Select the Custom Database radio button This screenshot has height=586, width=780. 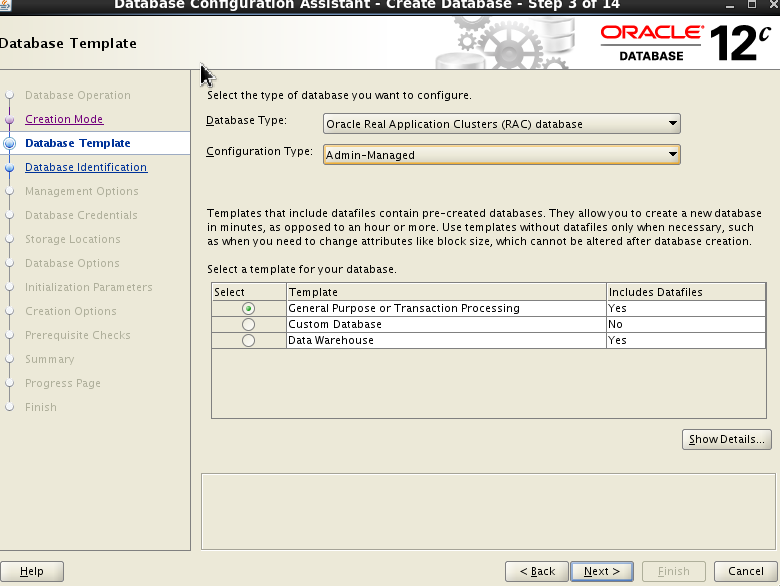248,324
